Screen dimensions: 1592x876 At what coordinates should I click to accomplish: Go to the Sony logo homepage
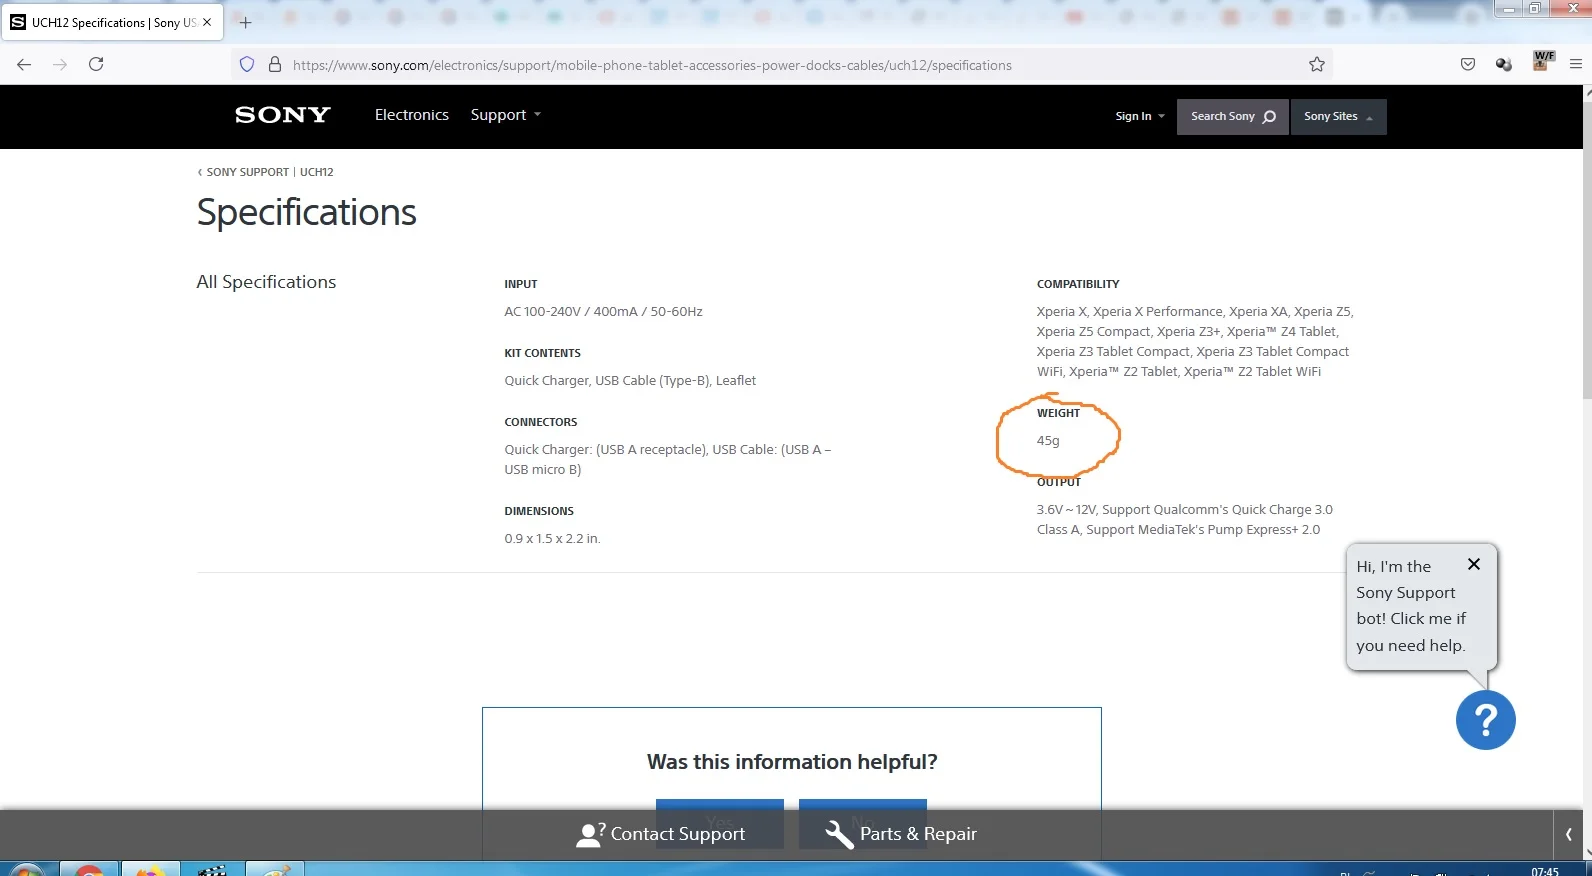pos(283,115)
